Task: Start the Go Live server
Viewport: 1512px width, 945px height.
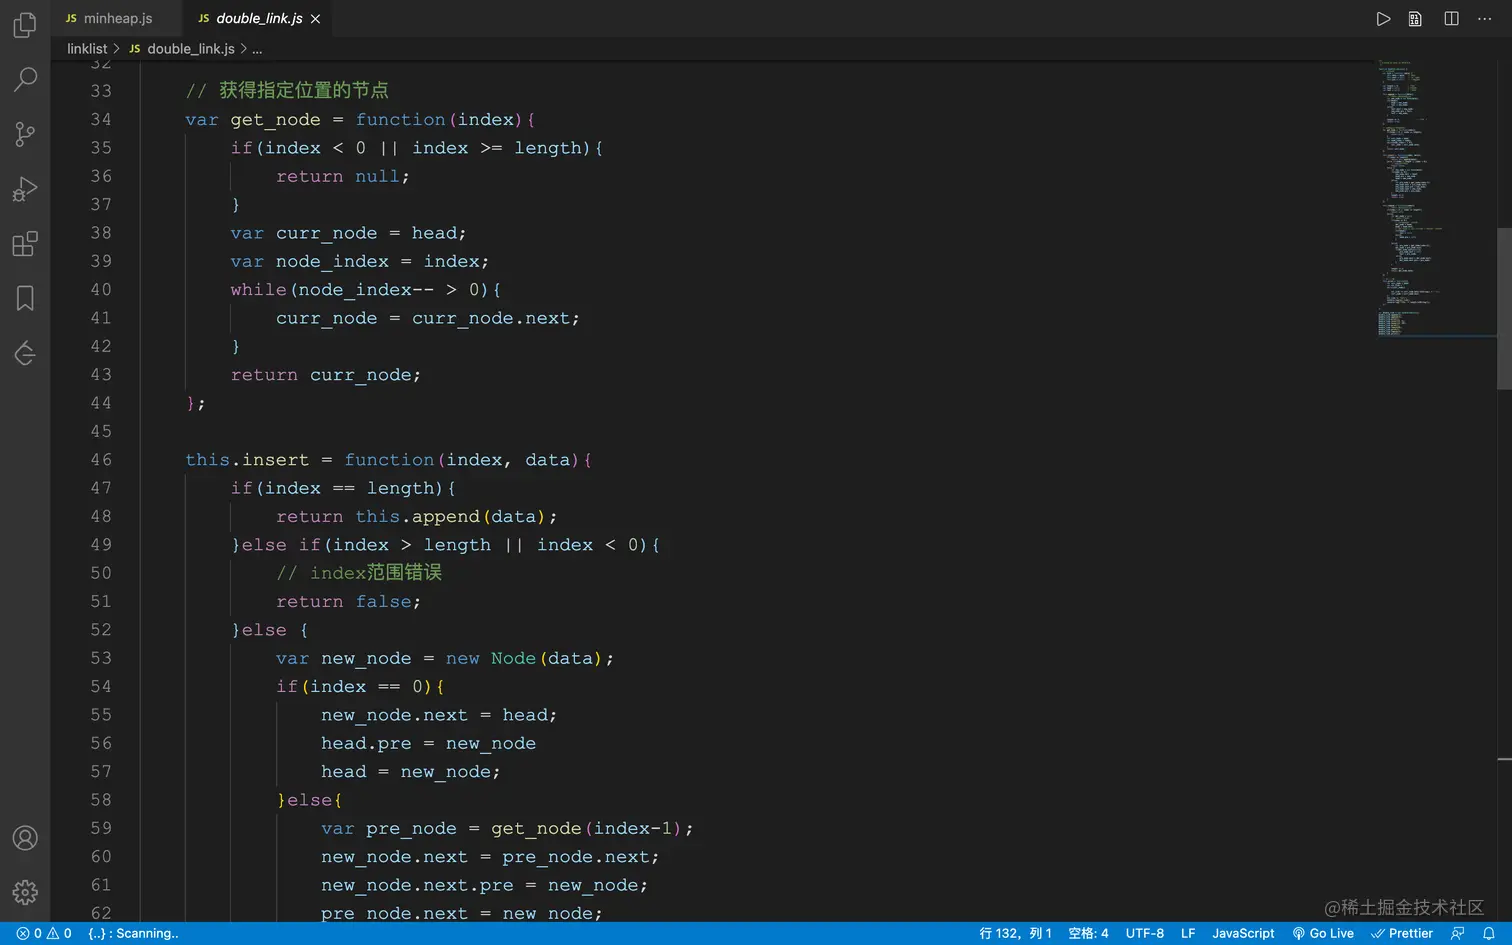Action: (x=1323, y=933)
